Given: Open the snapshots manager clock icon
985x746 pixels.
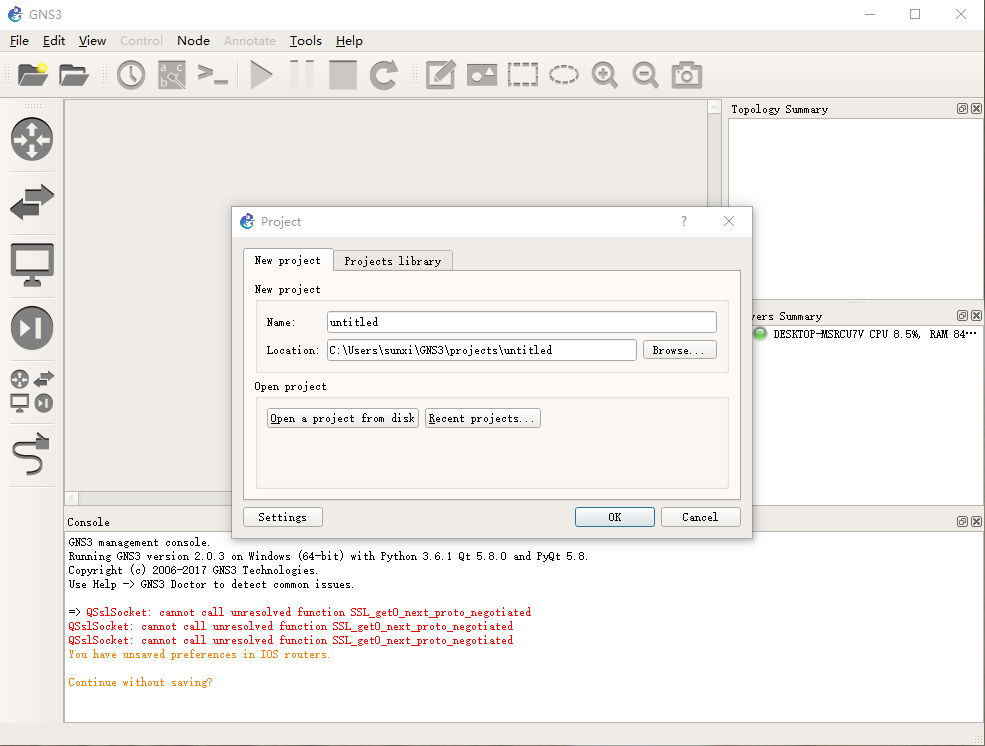Looking at the screenshot, I should click(x=131, y=75).
